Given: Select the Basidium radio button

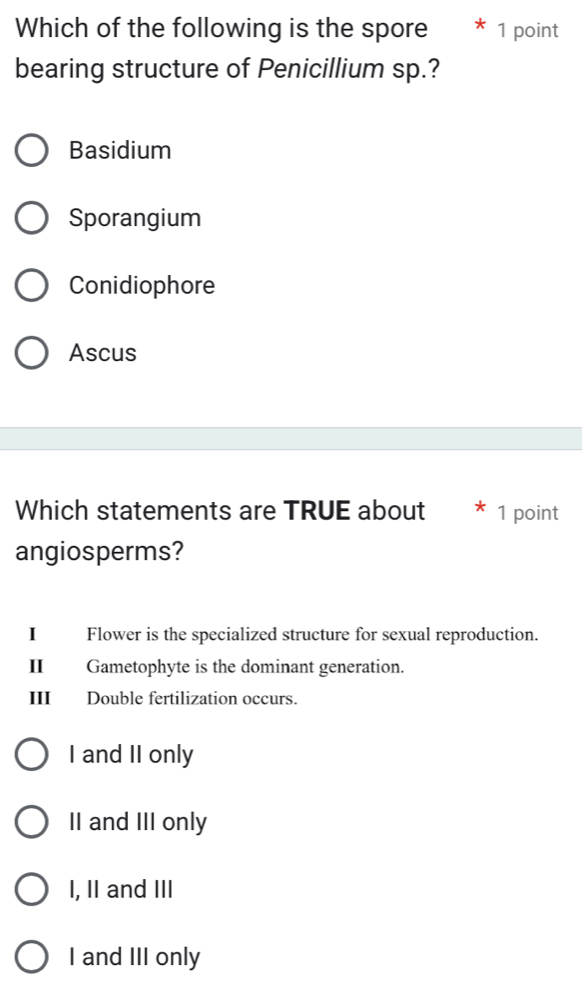Looking at the screenshot, I should click(x=31, y=149).
